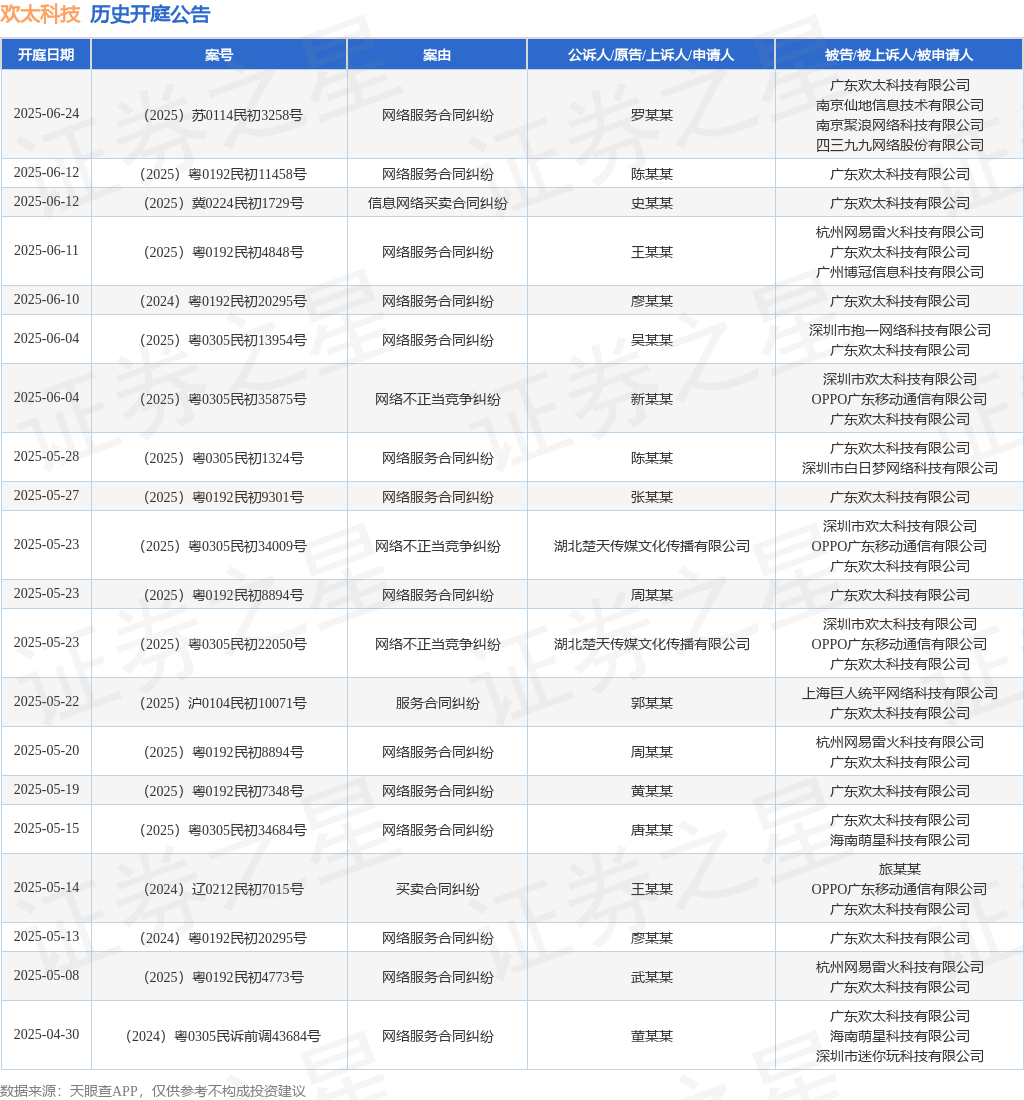
Task: Click the date cell 2025-04-30
Action: [x=46, y=1035]
